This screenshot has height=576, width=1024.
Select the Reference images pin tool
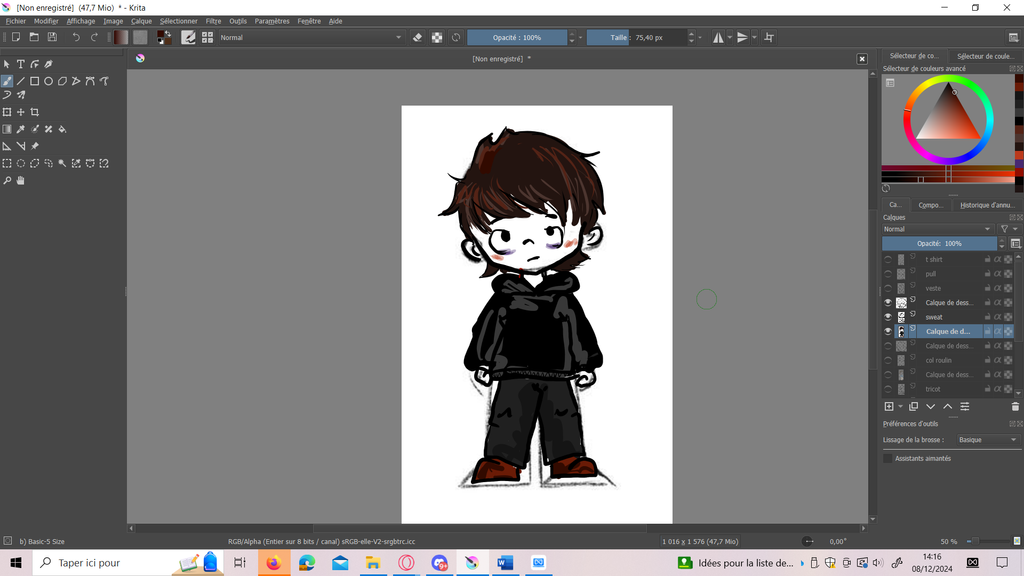pyautogui.click(x=35, y=146)
